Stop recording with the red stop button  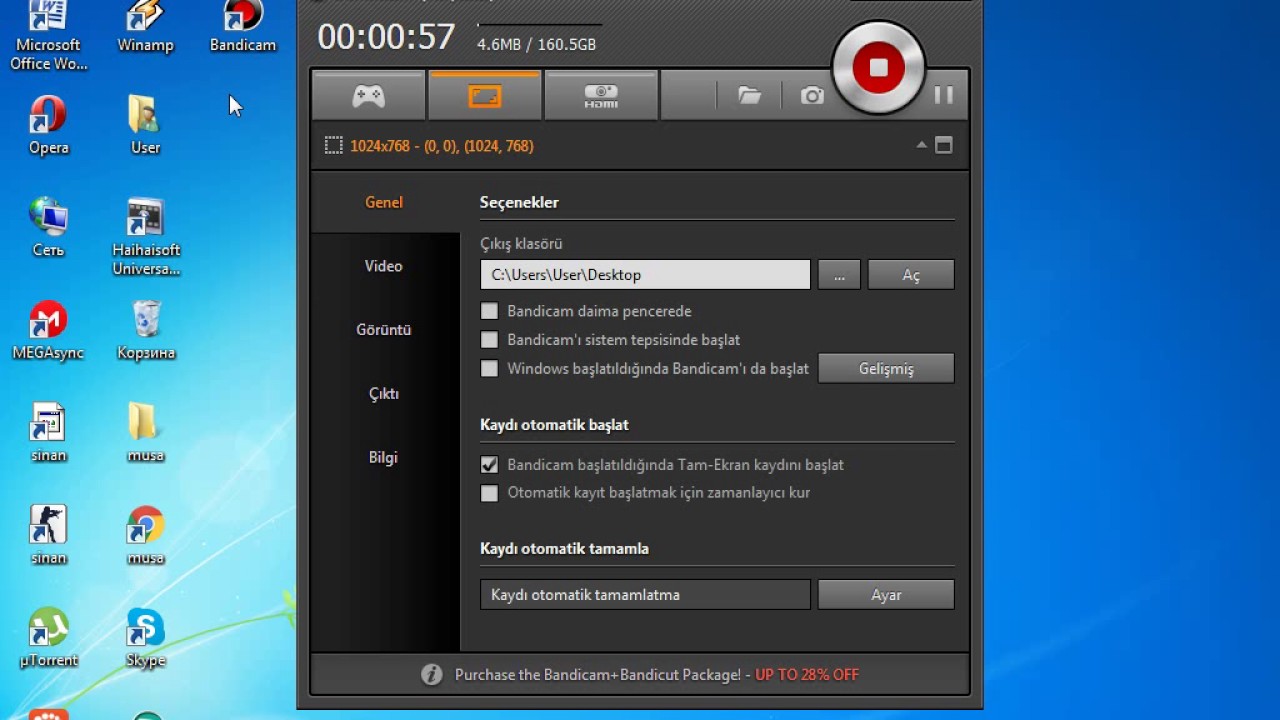(878, 67)
